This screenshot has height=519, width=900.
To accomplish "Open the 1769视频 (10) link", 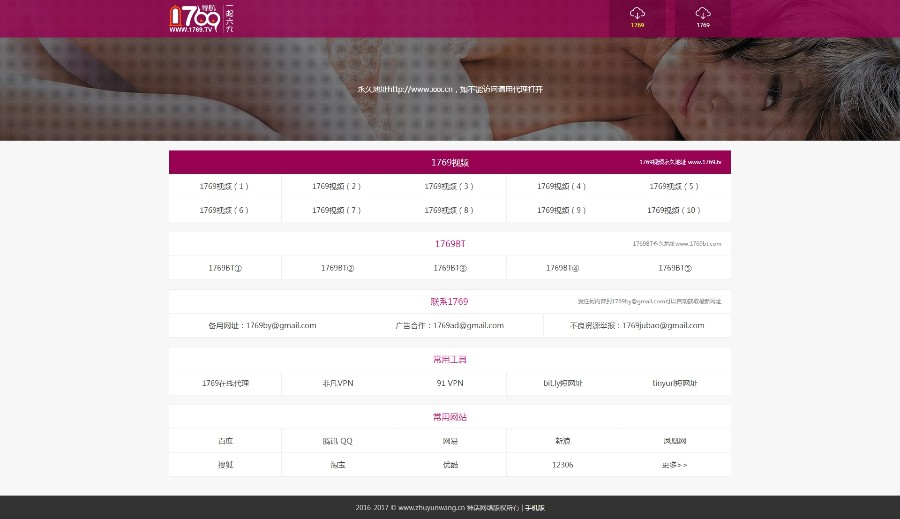I will [674, 210].
